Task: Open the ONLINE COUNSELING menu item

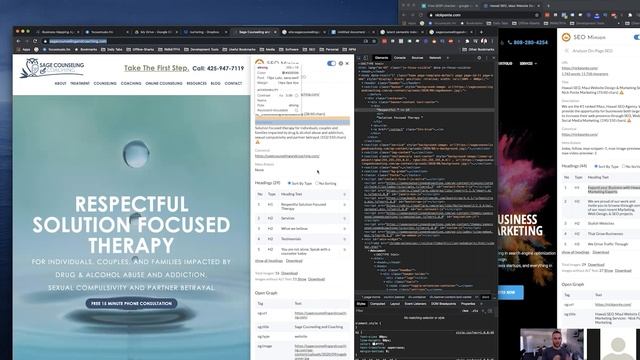Action: click(164, 83)
